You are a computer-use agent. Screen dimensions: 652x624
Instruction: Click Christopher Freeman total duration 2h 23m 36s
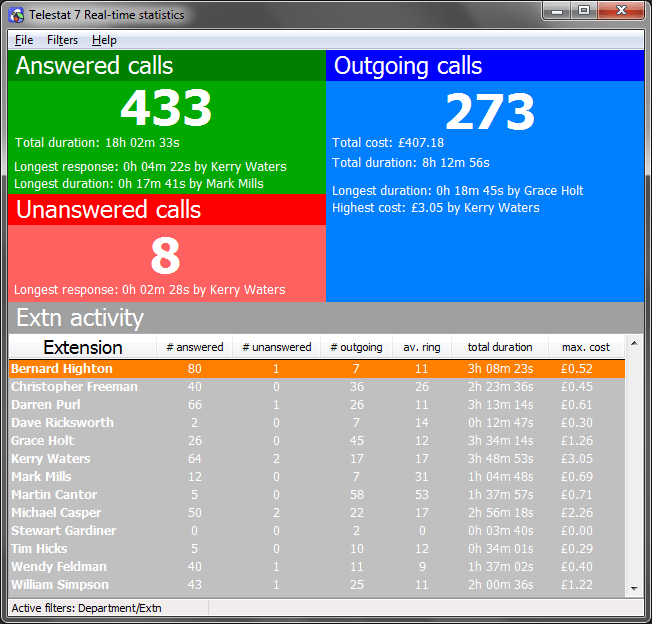coord(500,387)
